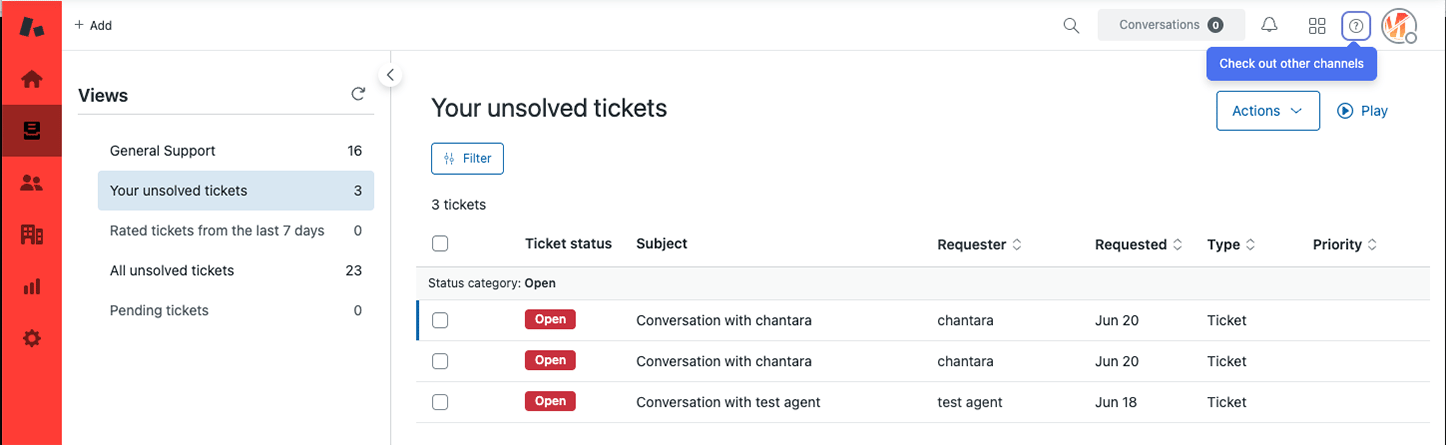Open the Admin gear icon
The width and height of the screenshot is (1446, 446).
pyautogui.click(x=31, y=339)
